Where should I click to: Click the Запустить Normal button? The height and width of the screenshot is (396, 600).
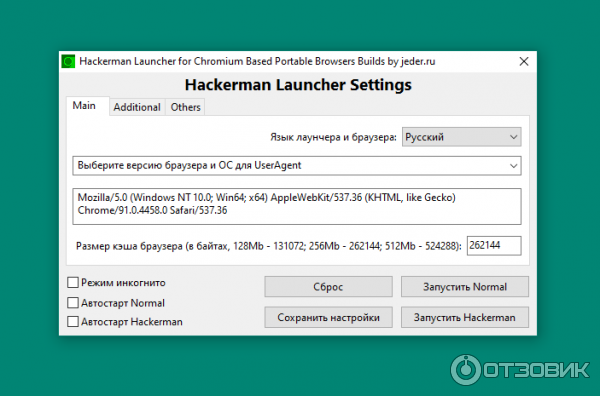465,287
